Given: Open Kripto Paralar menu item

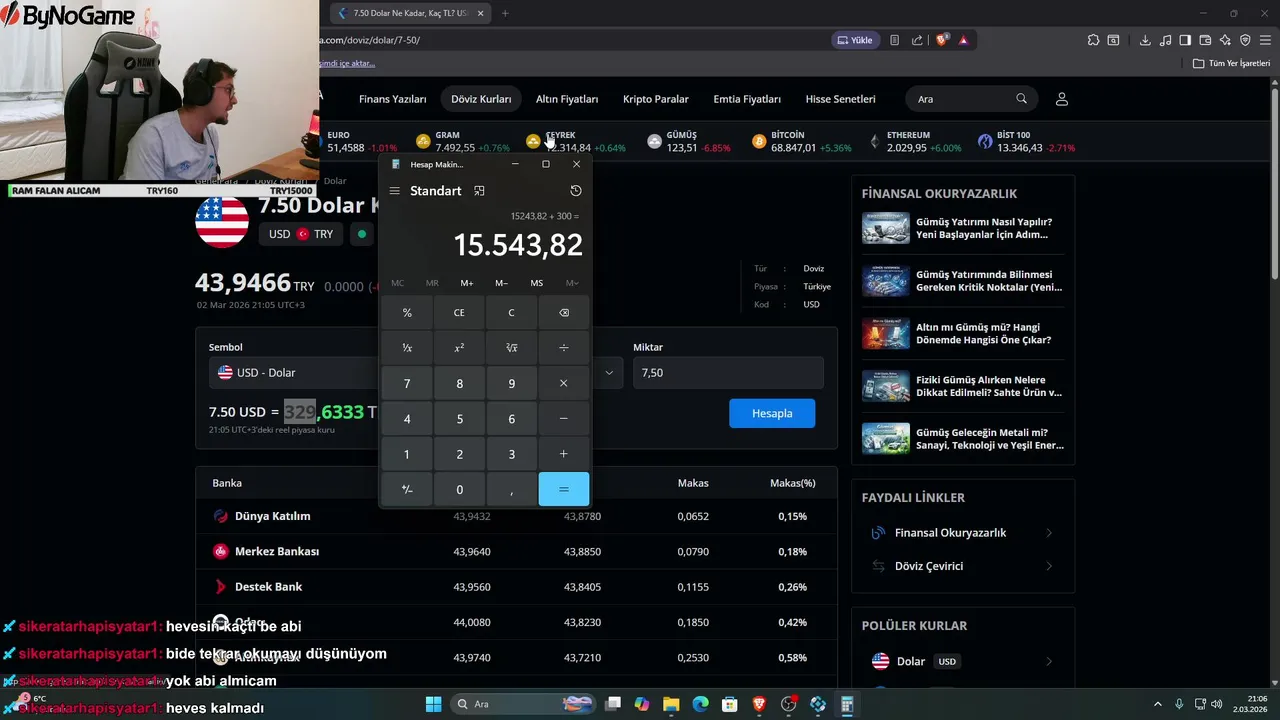Looking at the screenshot, I should point(656,99).
